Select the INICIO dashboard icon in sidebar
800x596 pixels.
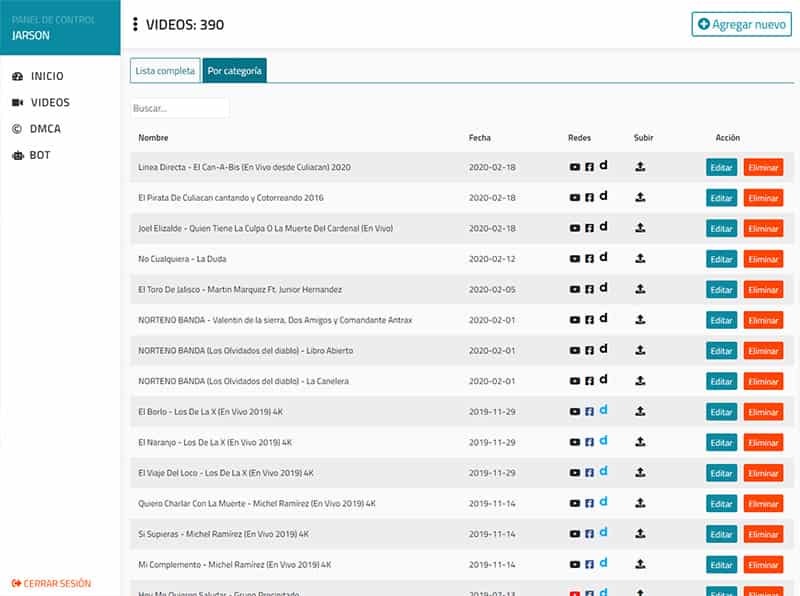coord(20,75)
